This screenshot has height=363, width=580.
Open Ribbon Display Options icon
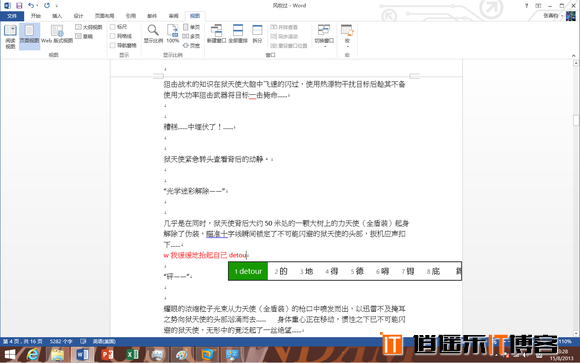point(538,6)
